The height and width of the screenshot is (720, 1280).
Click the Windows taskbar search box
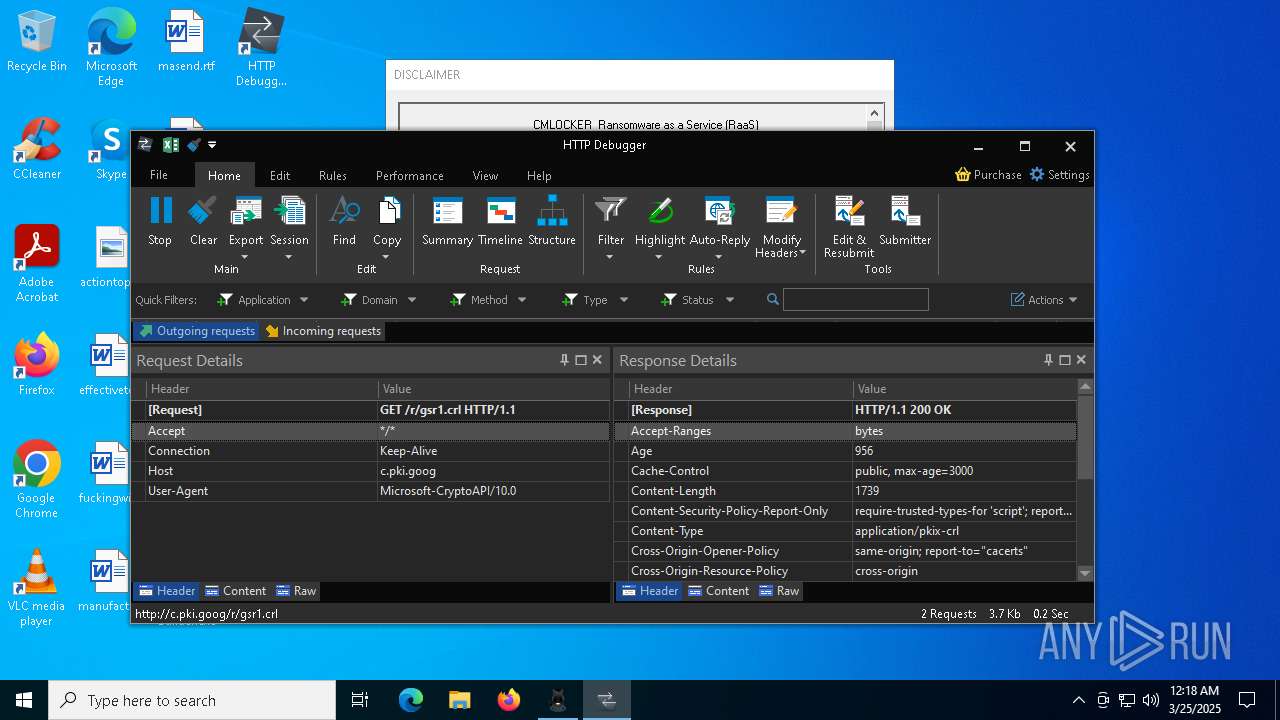point(192,700)
